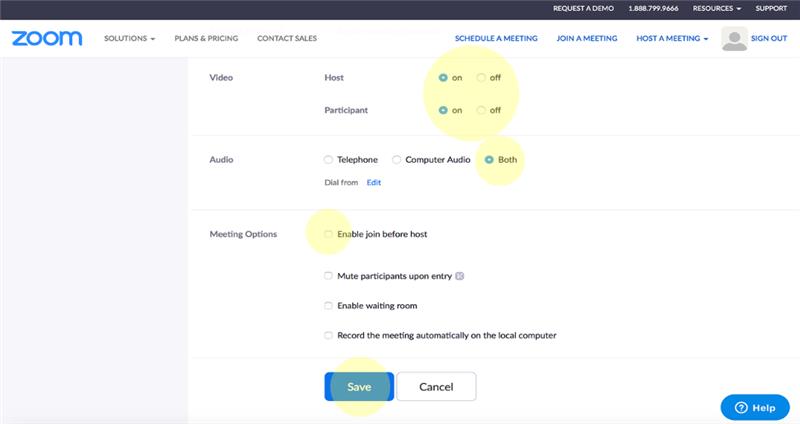Select Telephone audio option

(328, 160)
